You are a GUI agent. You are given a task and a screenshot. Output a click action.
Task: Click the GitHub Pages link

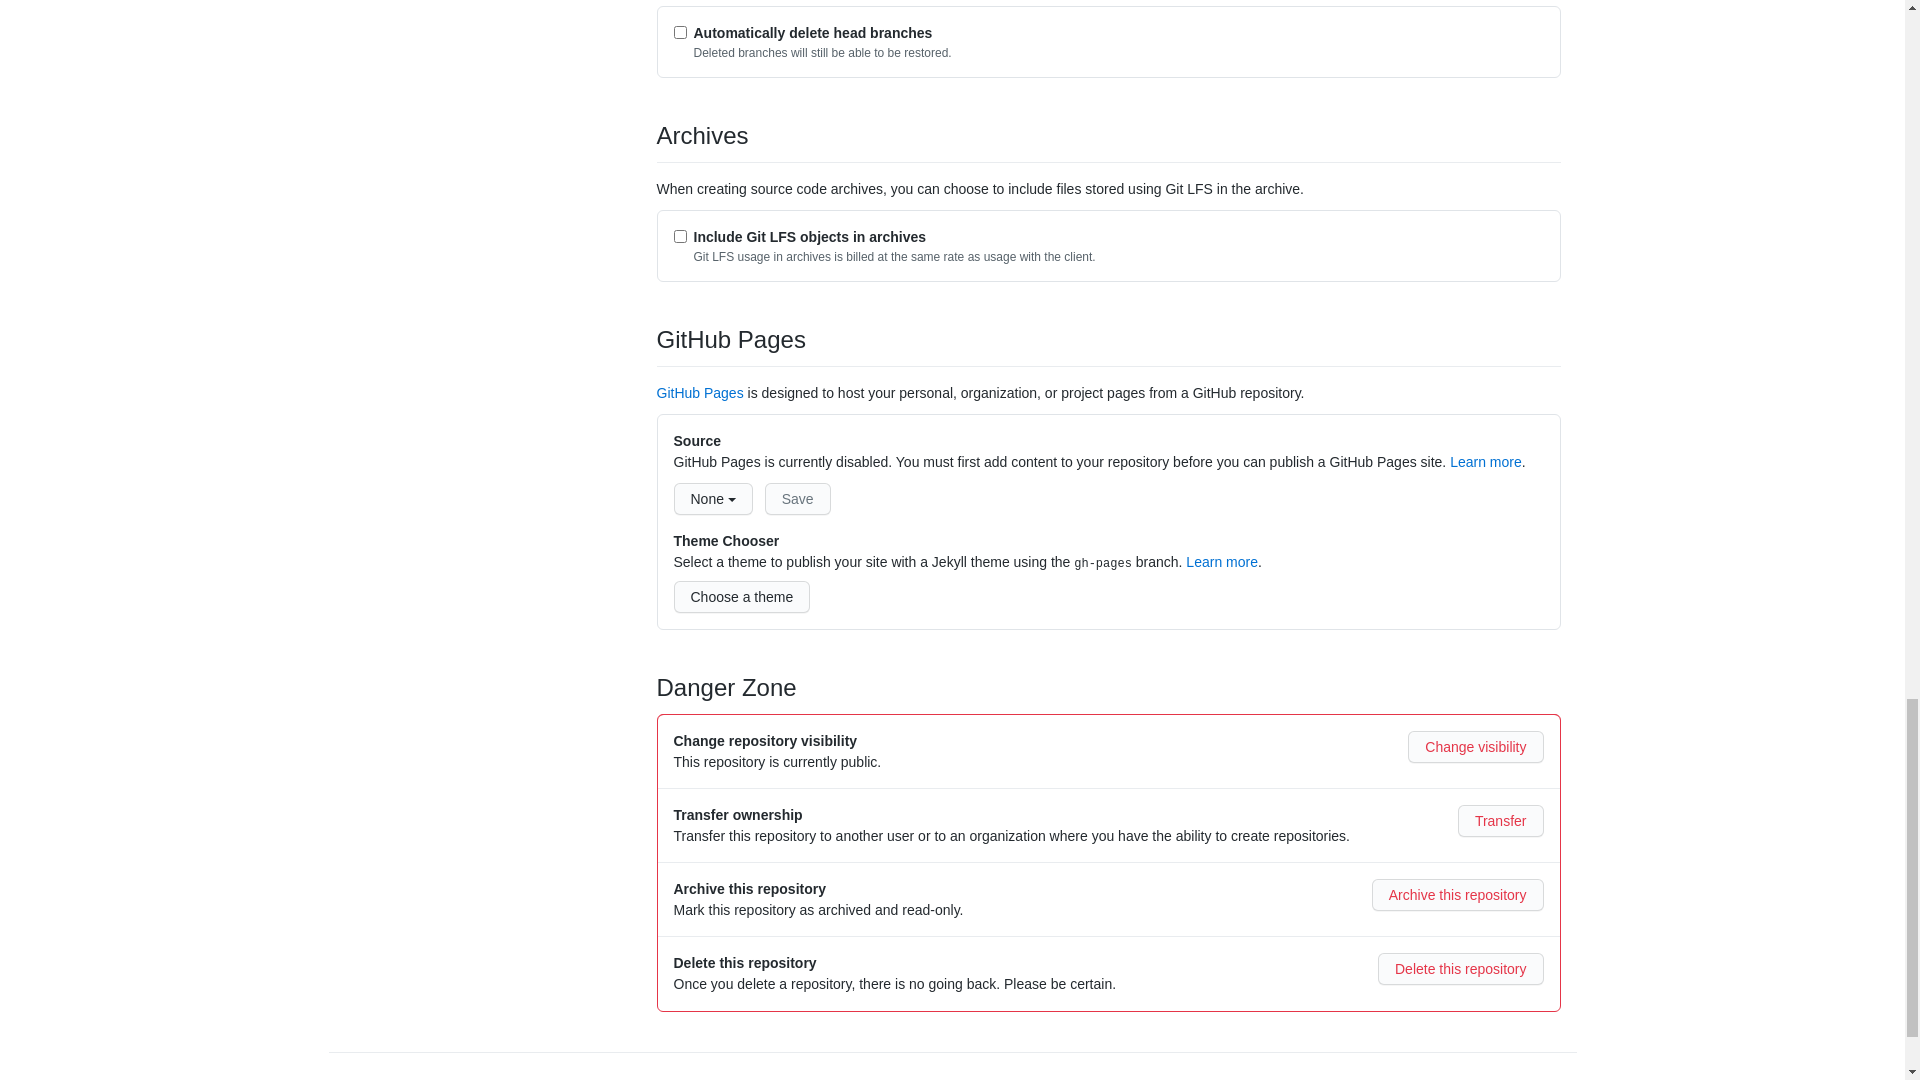pos(700,393)
